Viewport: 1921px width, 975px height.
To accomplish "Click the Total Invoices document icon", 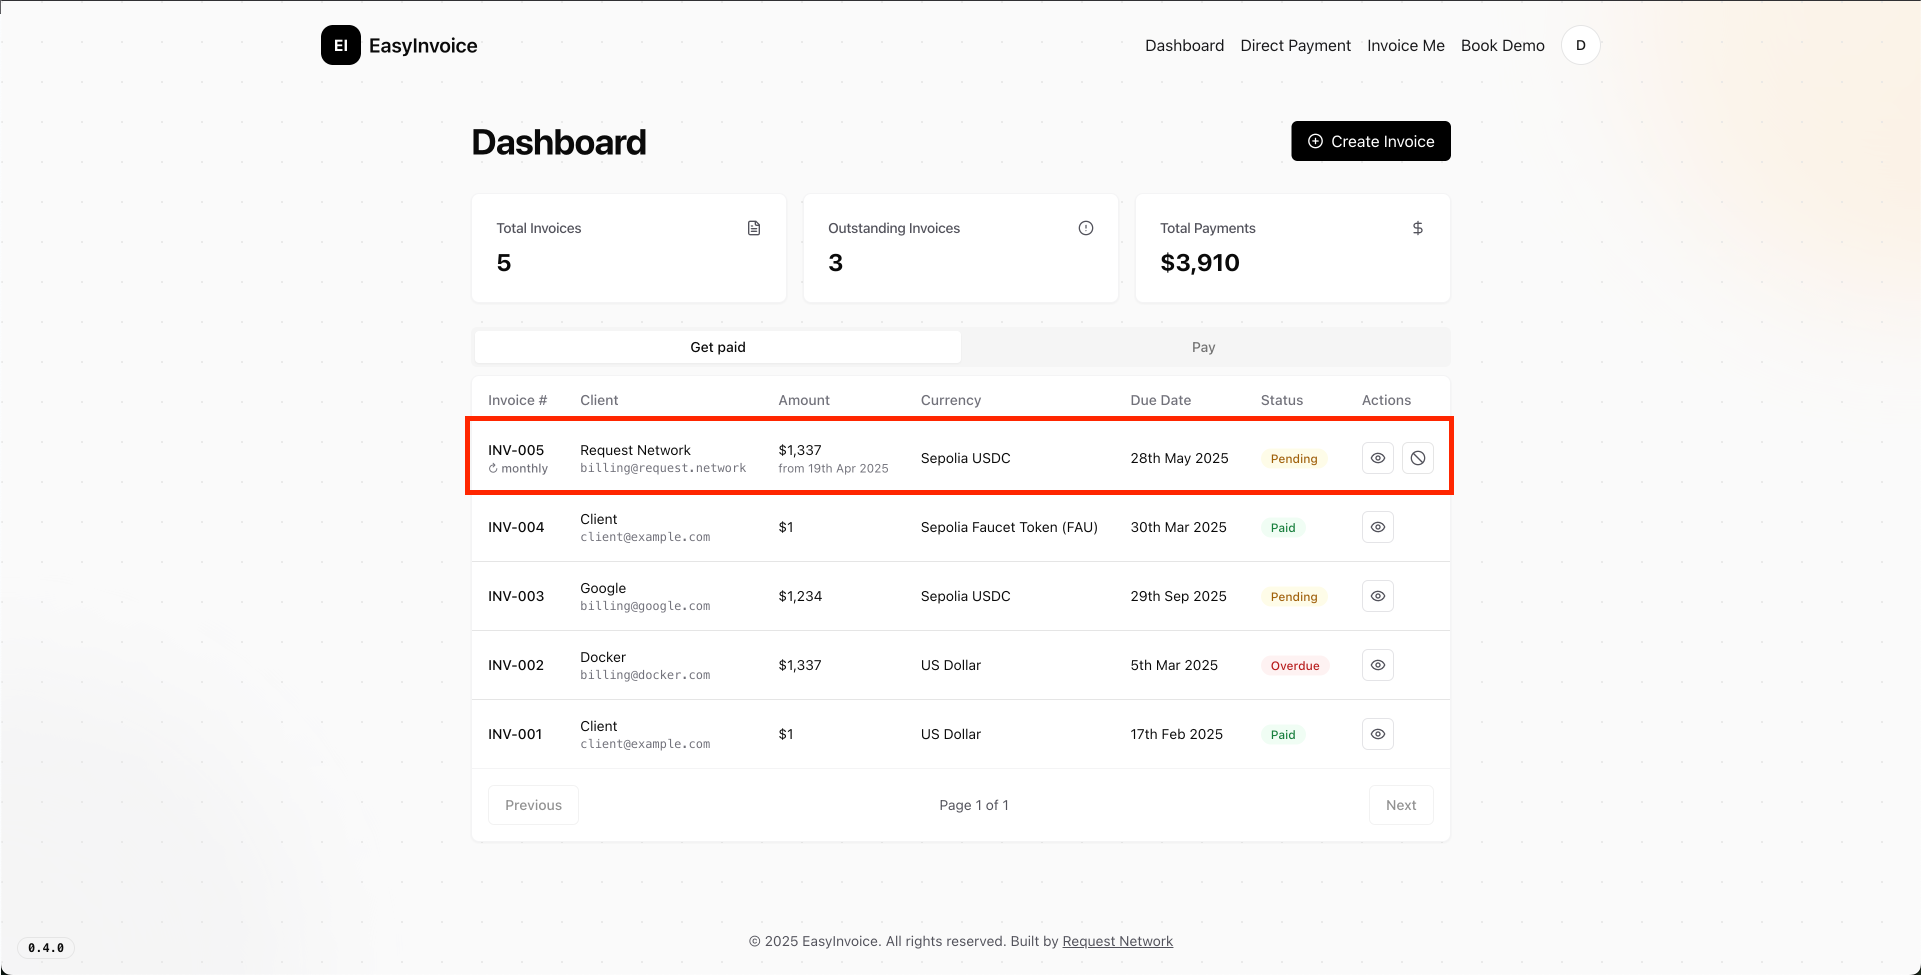I will [754, 228].
